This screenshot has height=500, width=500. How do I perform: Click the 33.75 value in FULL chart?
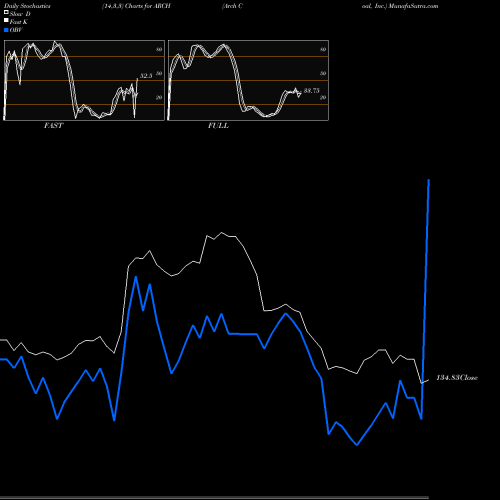pos(312,91)
